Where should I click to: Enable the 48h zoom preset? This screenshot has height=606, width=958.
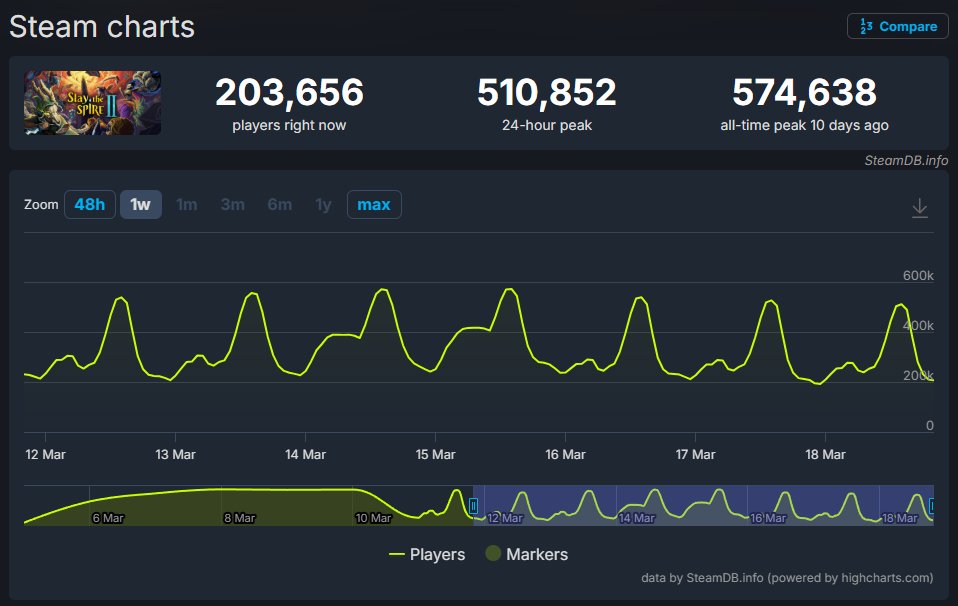(x=89, y=204)
